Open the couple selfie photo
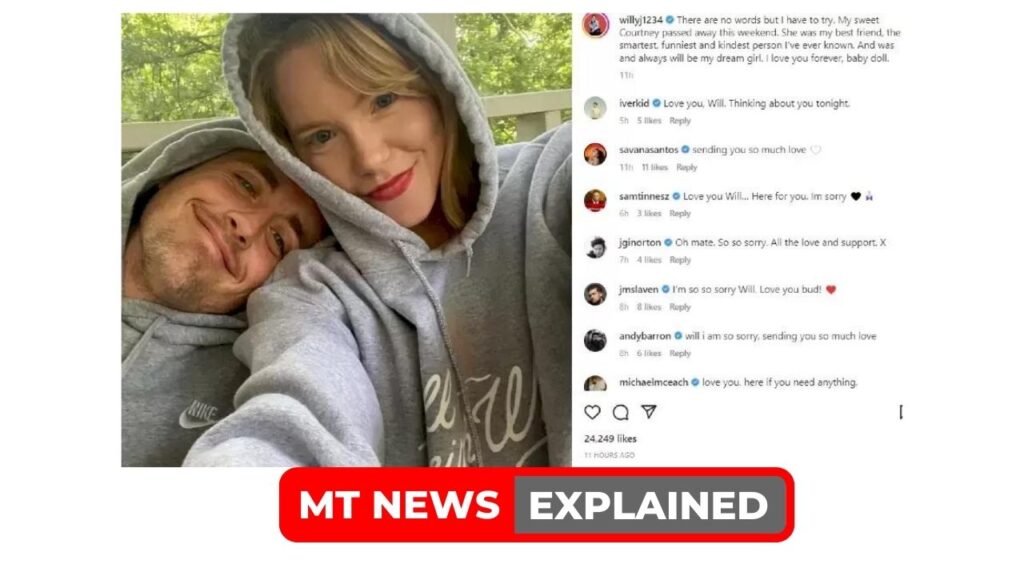 [346, 240]
